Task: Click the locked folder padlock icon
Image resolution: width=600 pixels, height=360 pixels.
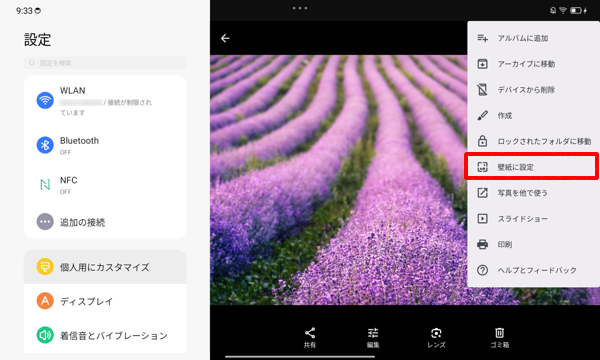Action: pos(483,141)
